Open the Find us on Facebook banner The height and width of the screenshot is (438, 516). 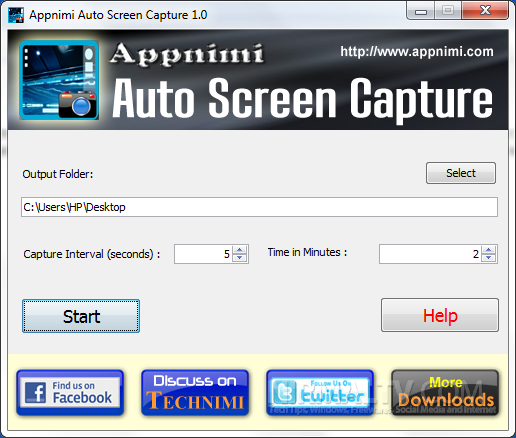[70, 393]
